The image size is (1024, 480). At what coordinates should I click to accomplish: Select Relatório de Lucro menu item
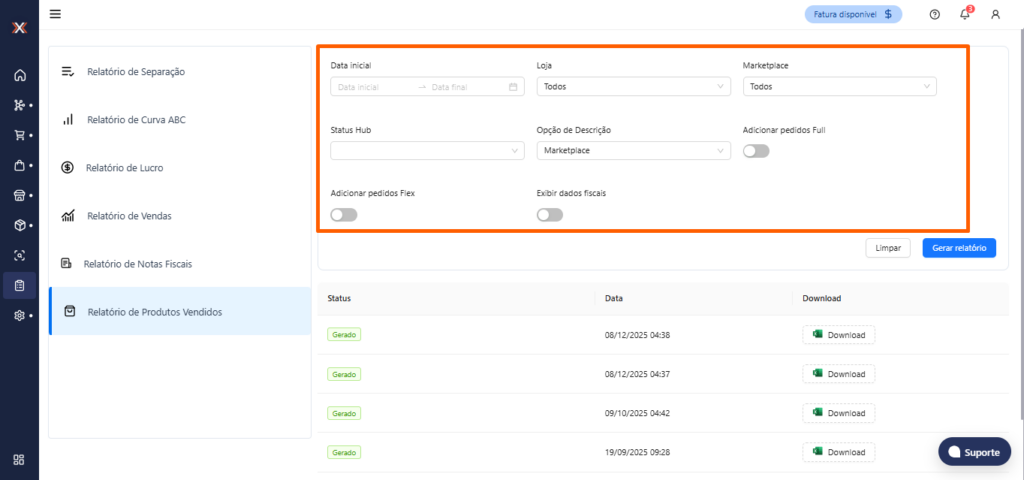[124, 168]
